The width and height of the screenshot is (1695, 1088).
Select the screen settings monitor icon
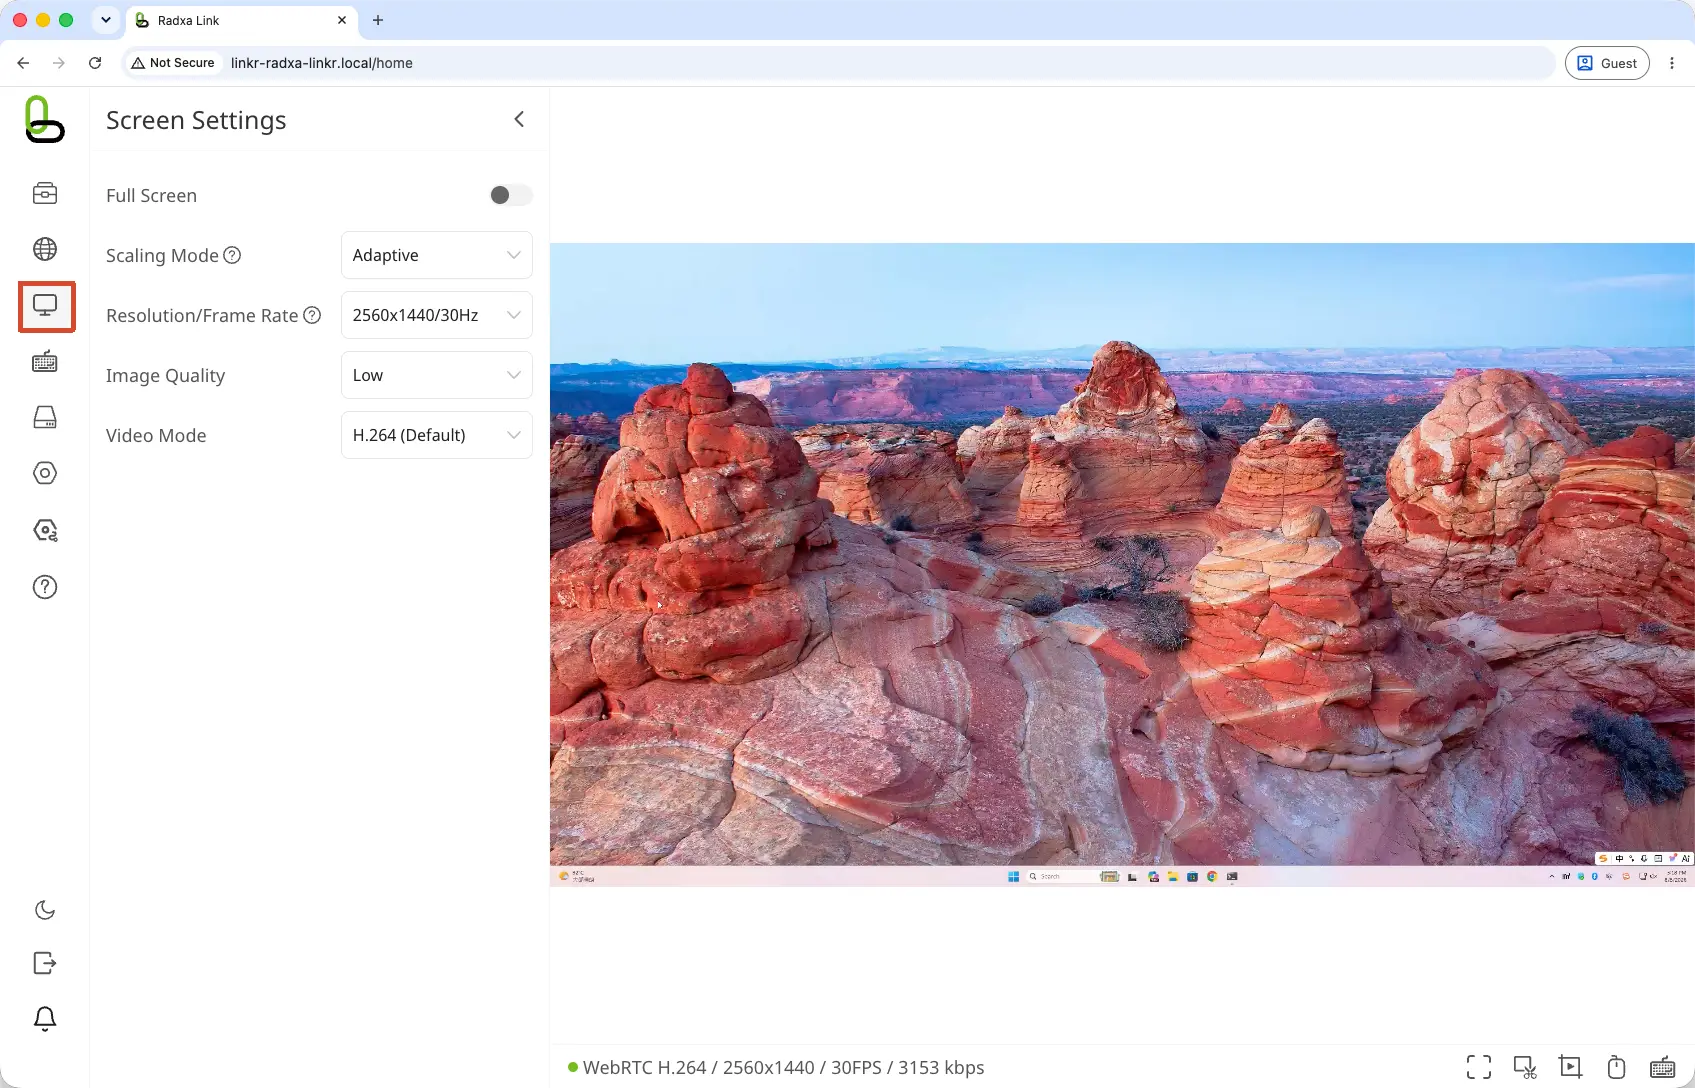(45, 306)
